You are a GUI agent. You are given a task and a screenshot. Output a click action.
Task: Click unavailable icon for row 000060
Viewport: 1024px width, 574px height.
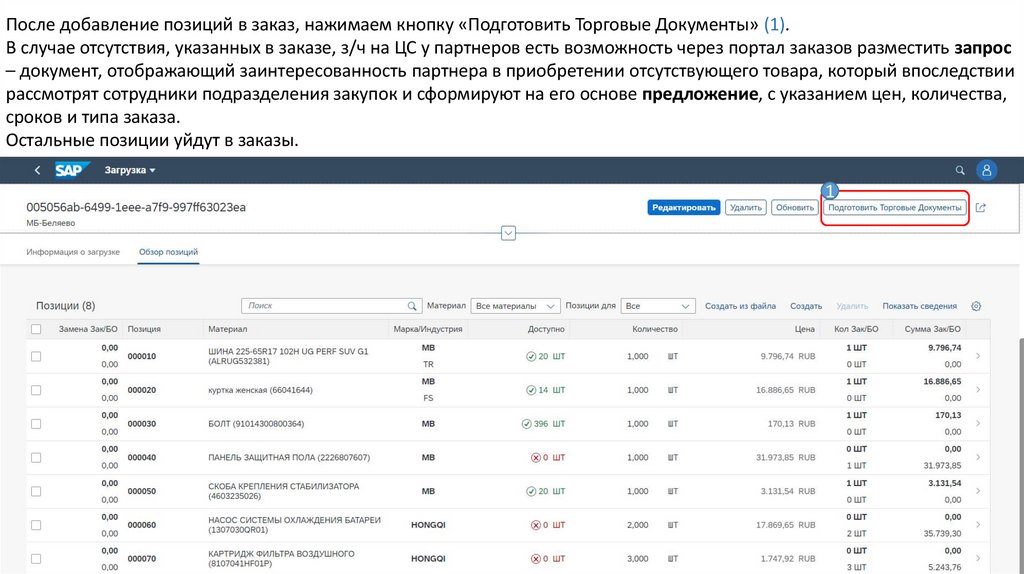(536, 525)
